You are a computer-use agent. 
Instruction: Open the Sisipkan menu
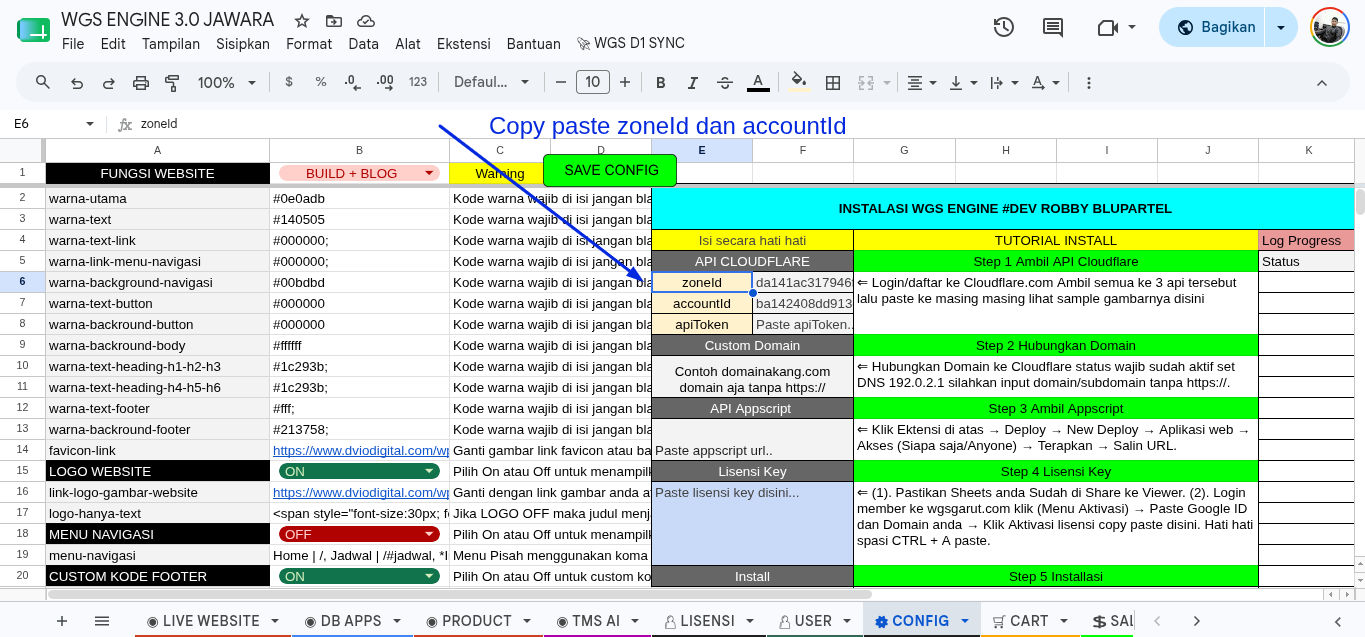243,44
